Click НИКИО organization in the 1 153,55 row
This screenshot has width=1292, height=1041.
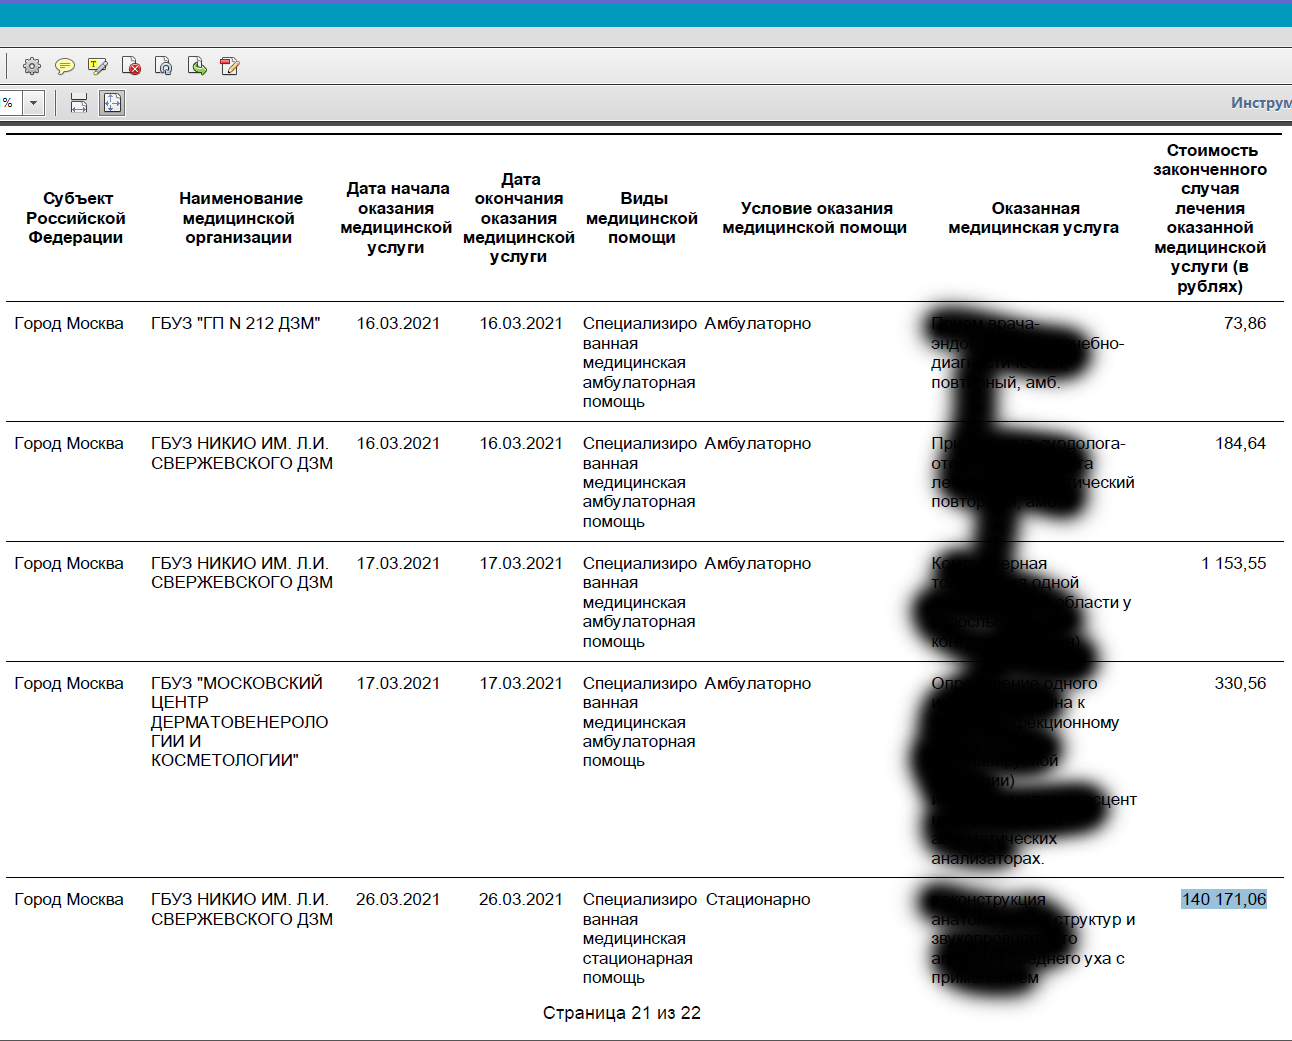(242, 573)
